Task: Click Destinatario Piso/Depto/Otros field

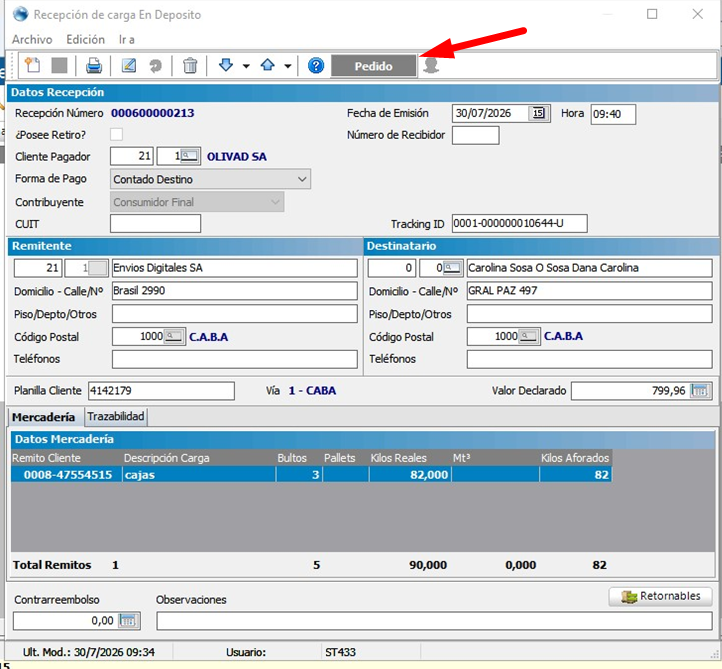Action: coord(590,314)
